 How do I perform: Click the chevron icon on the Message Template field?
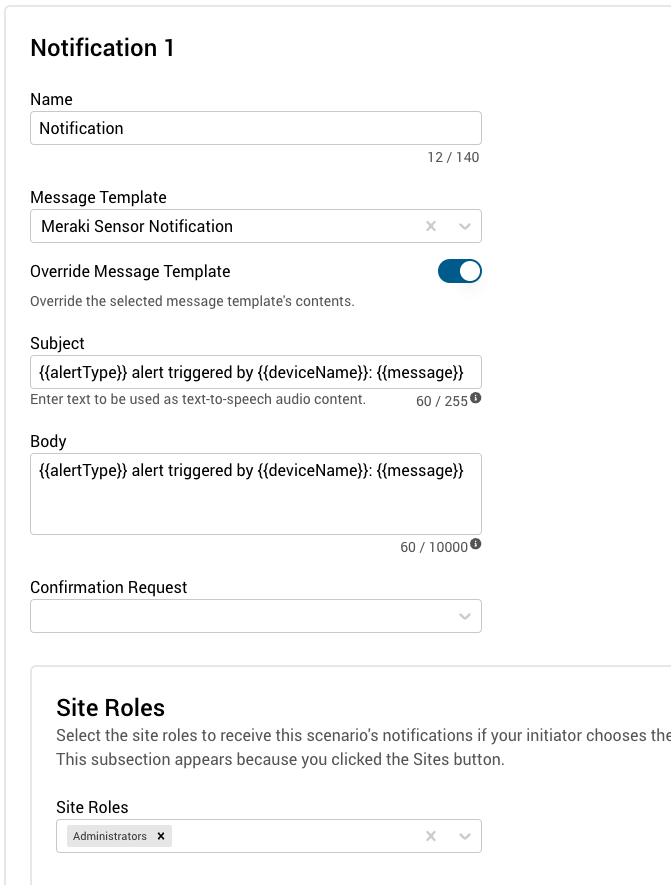464,226
